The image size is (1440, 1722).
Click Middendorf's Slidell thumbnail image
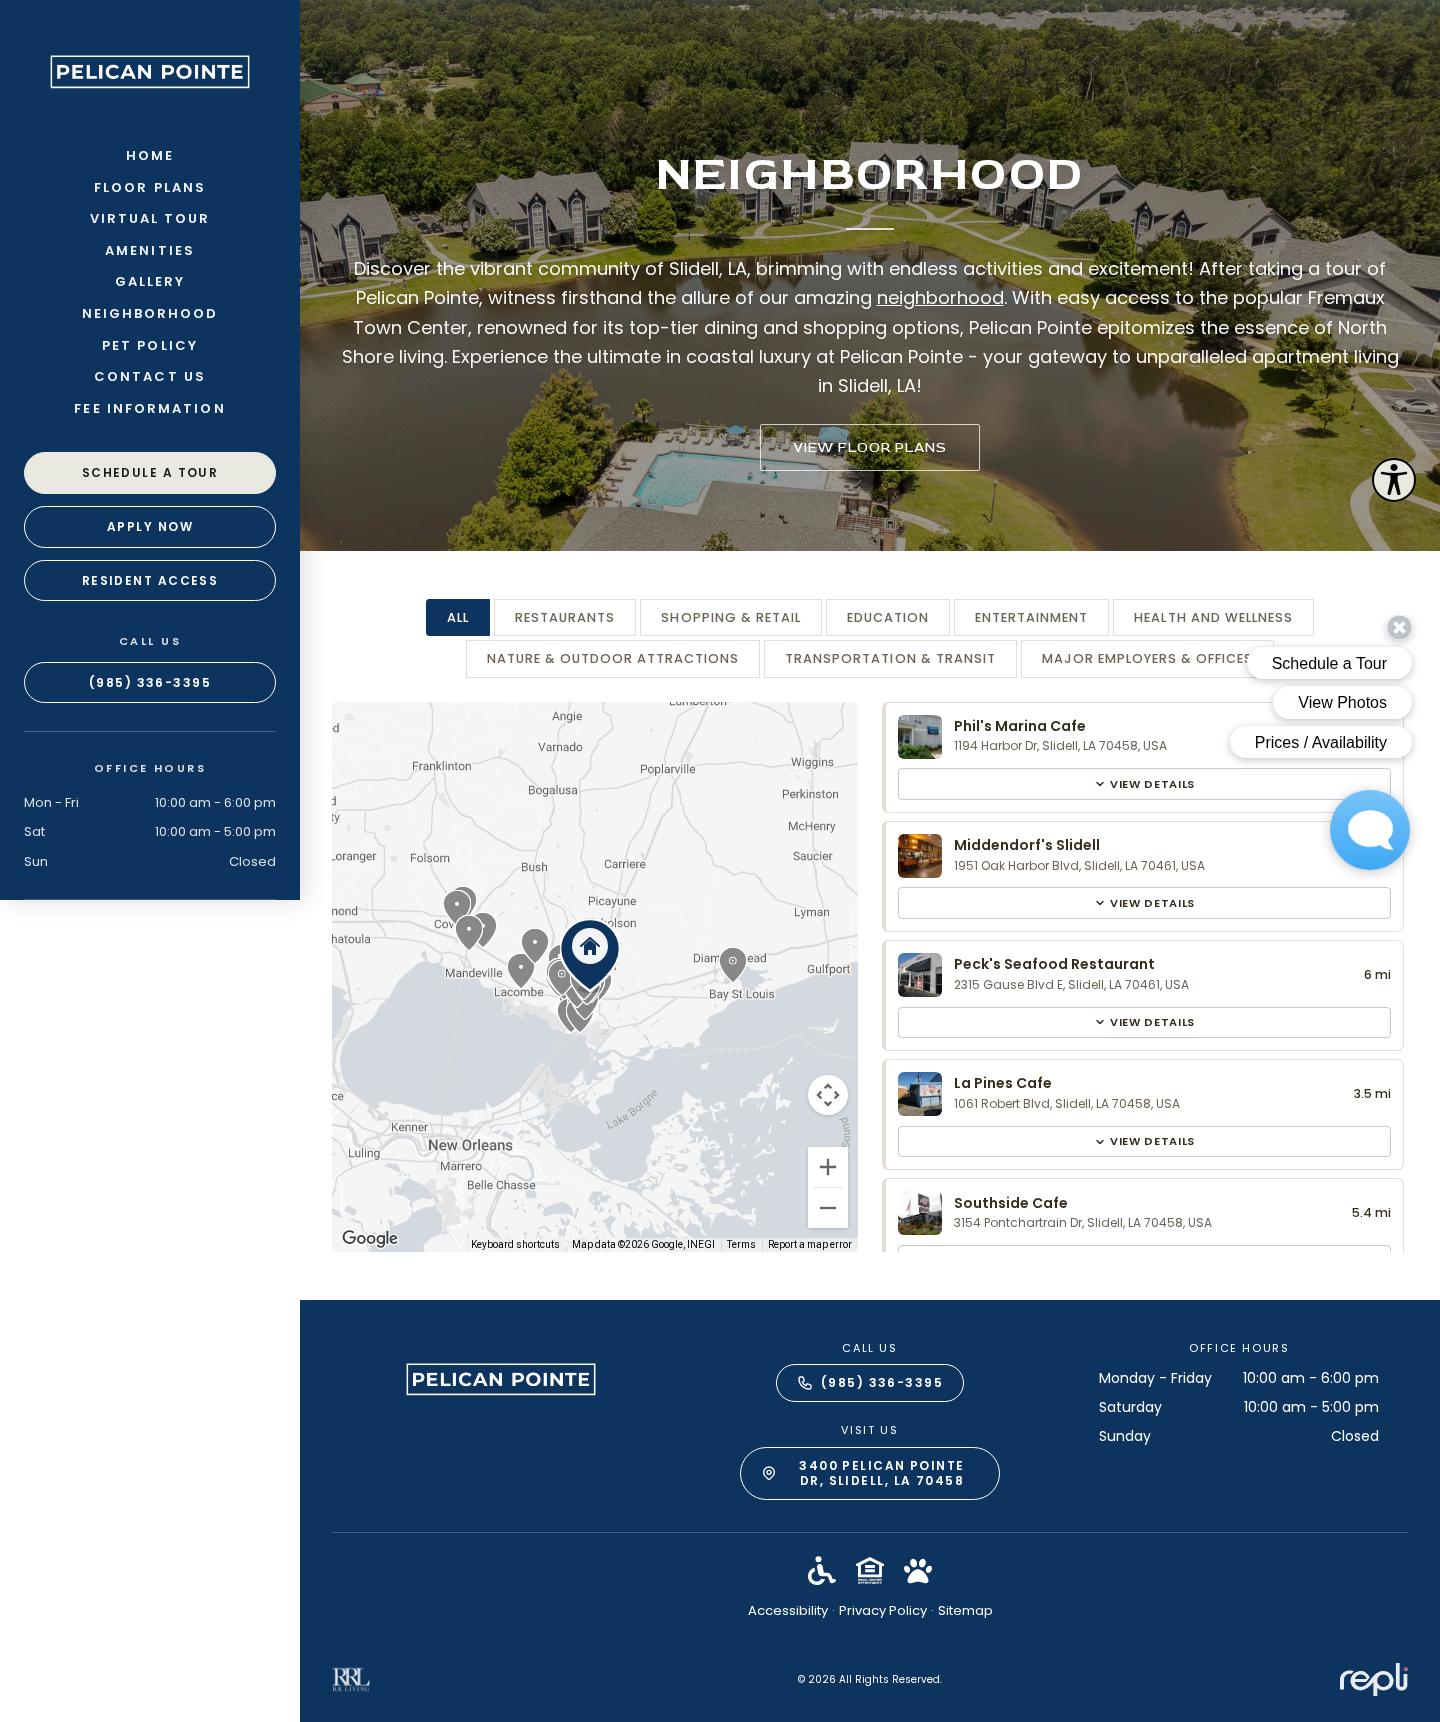click(920, 856)
